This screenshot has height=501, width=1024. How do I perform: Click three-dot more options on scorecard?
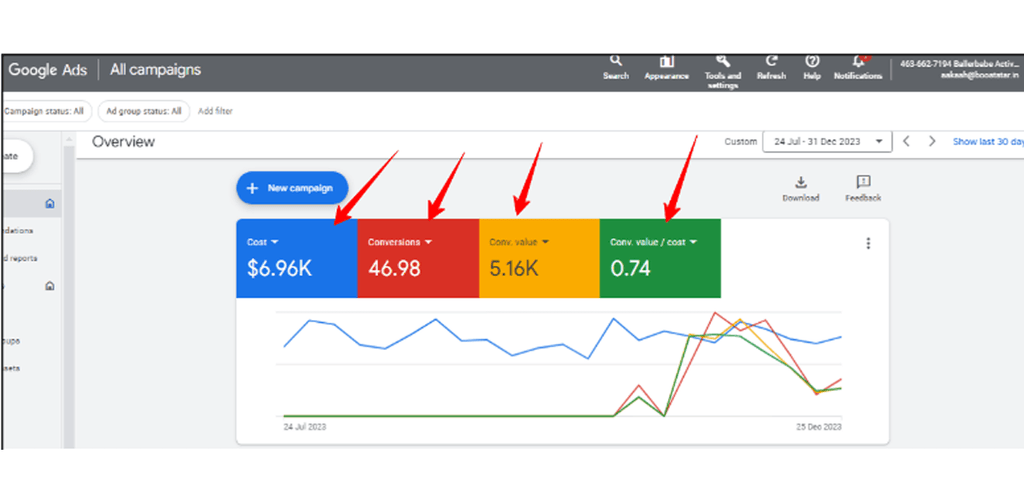point(868,243)
